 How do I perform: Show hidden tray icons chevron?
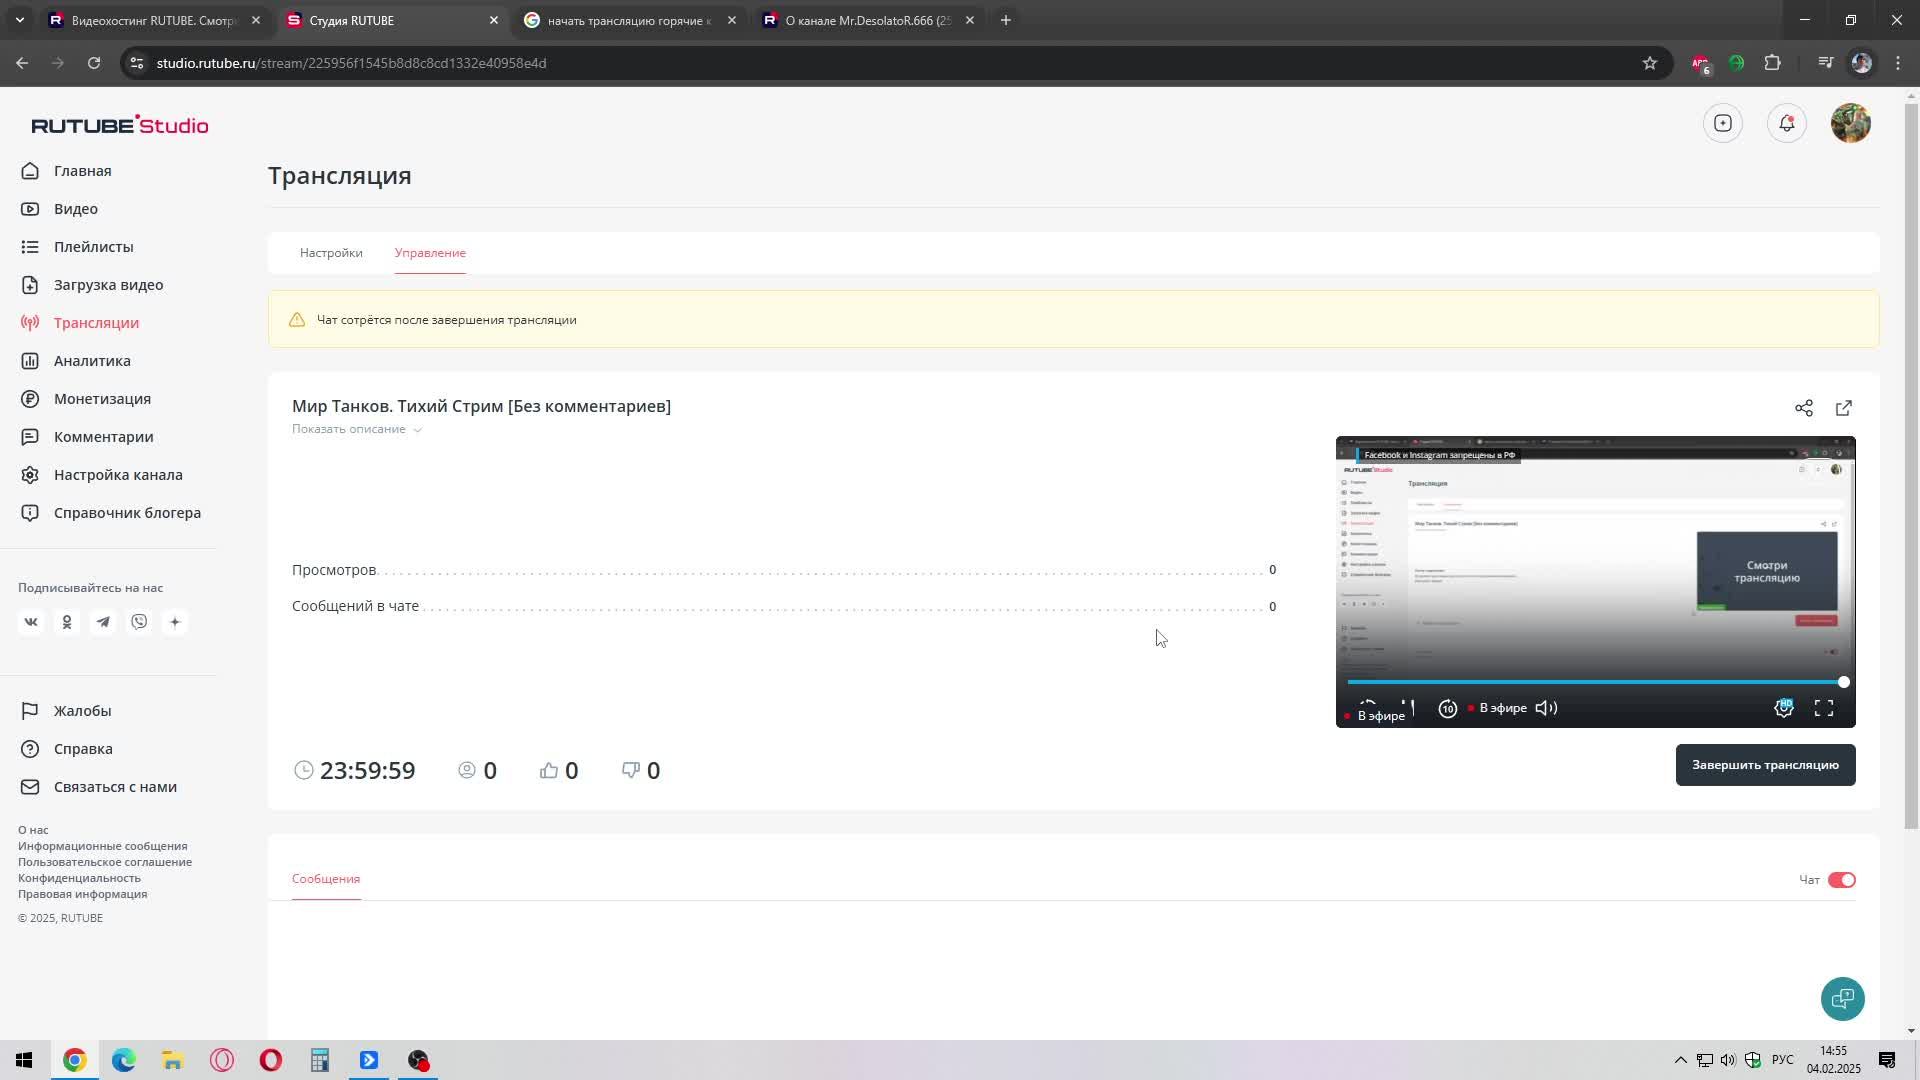pyautogui.click(x=1680, y=1060)
